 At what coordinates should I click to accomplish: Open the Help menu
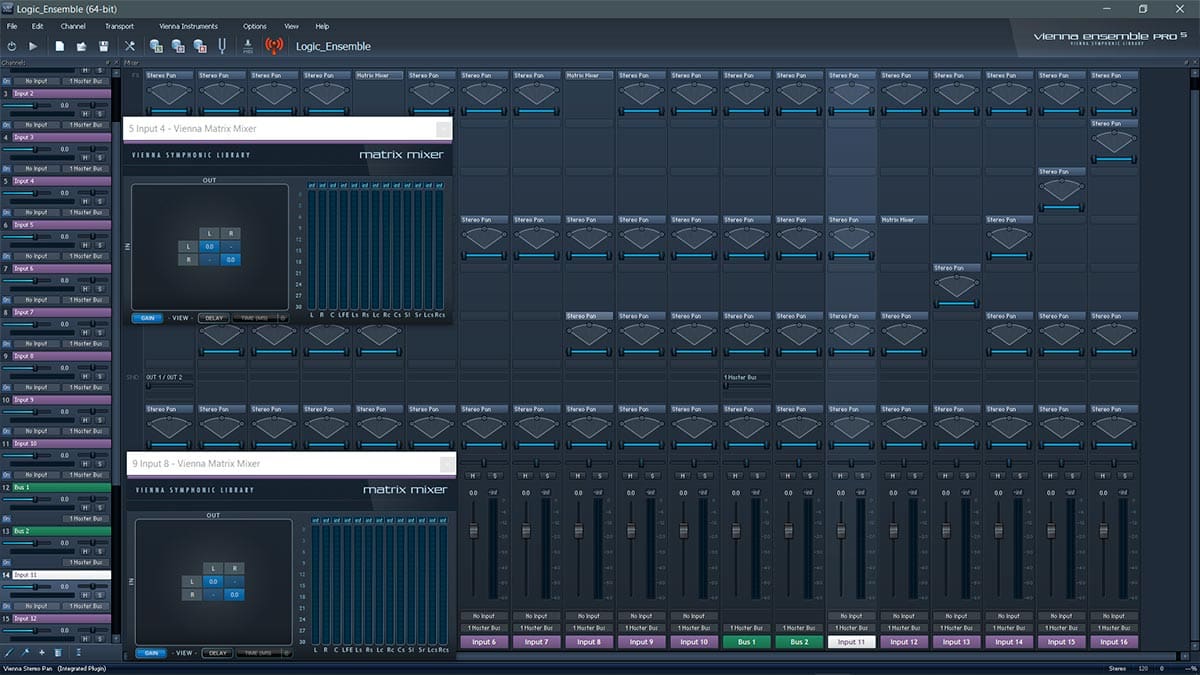[322, 26]
